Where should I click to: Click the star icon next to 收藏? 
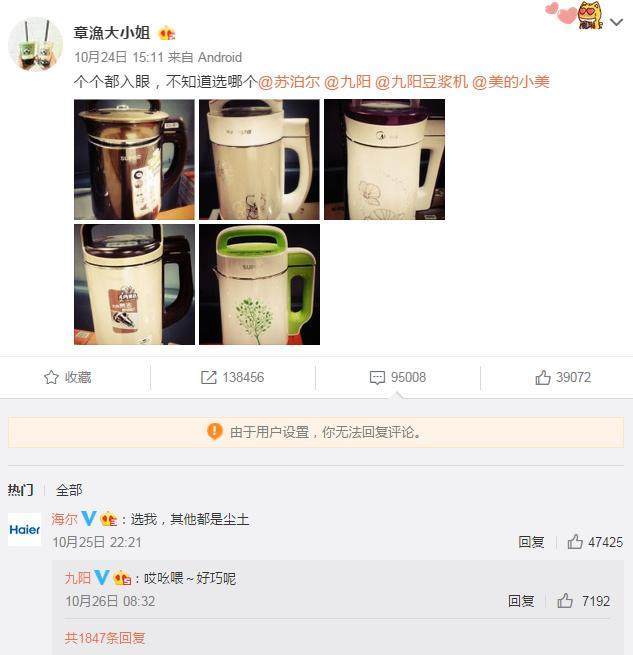click(x=51, y=377)
